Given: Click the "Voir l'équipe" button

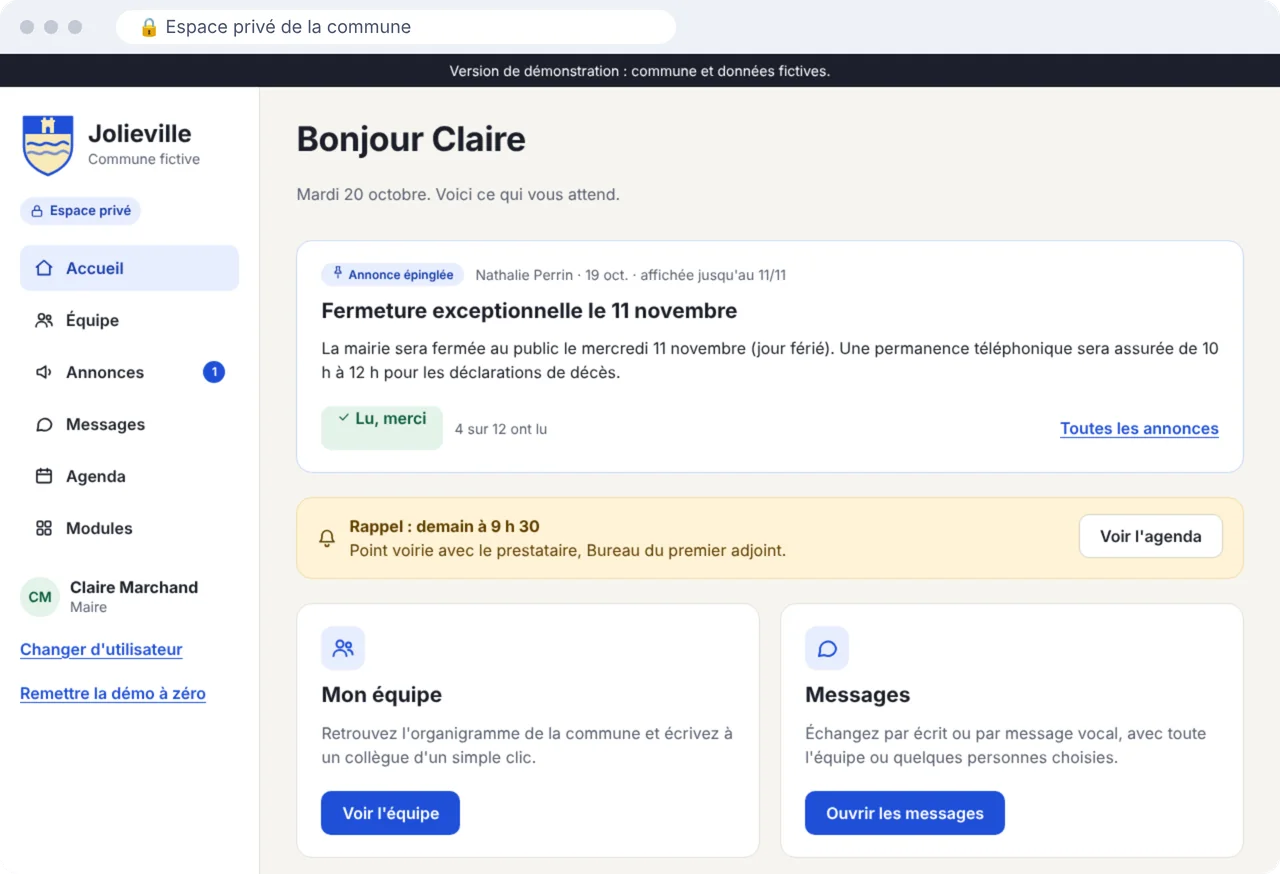Looking at the screenshot, I should (x=390, y=813).
